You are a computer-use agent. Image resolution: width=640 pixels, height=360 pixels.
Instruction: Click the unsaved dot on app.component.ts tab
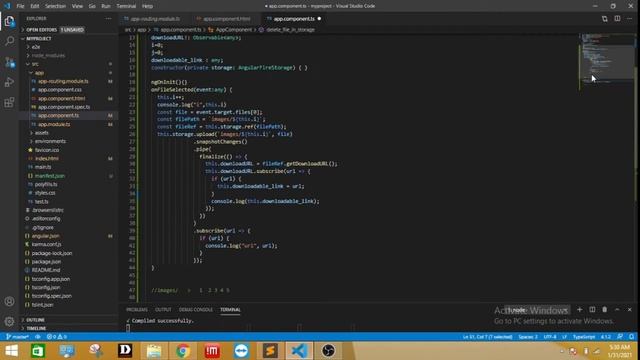(x=319, y=19)
